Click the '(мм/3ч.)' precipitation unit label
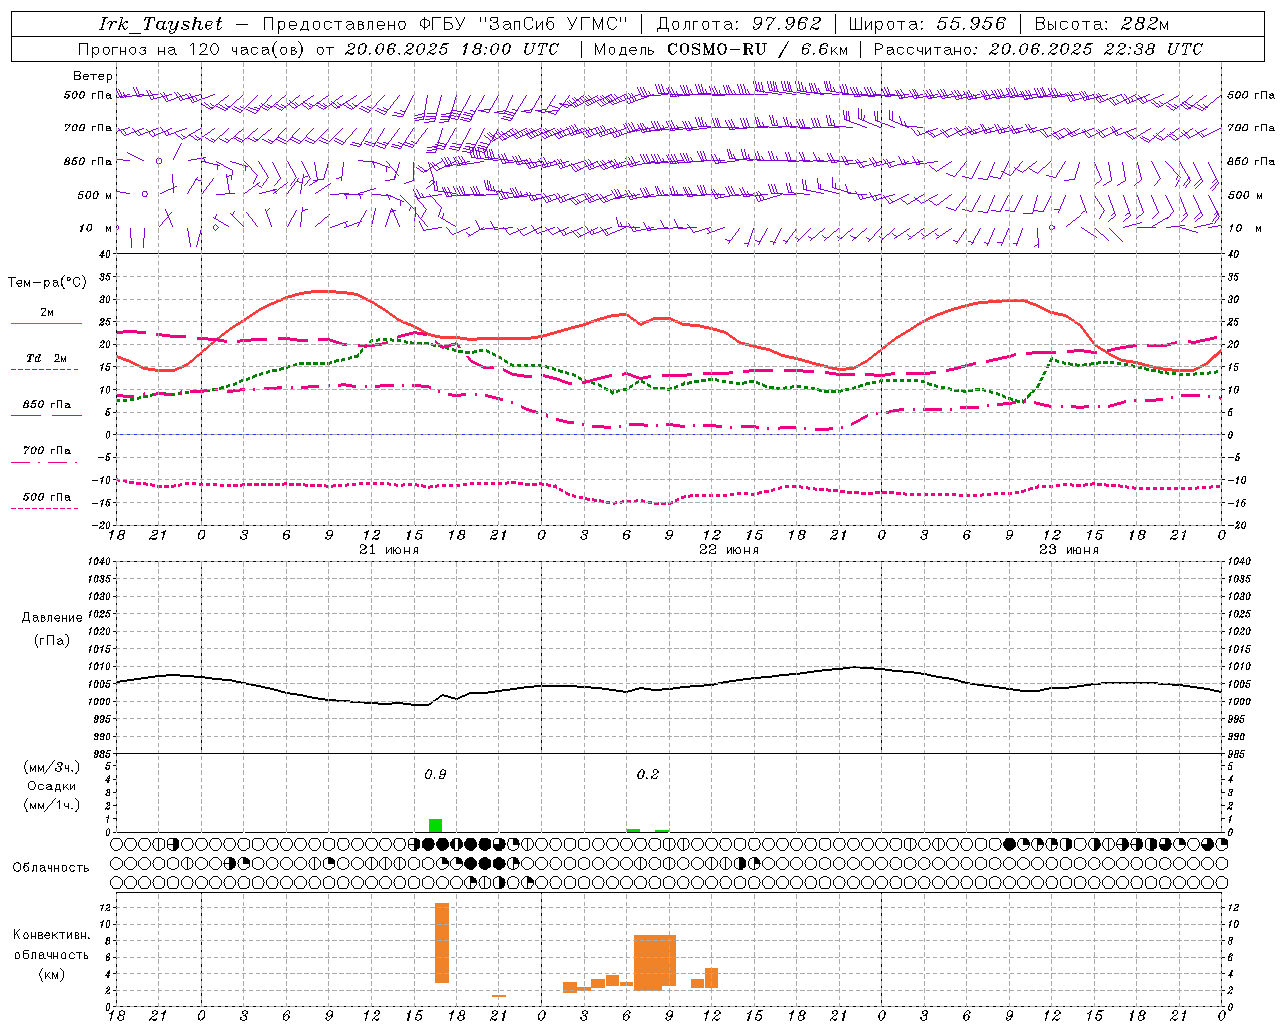The width and height of the screenshot is (1280, 1024). coord(52,767)
